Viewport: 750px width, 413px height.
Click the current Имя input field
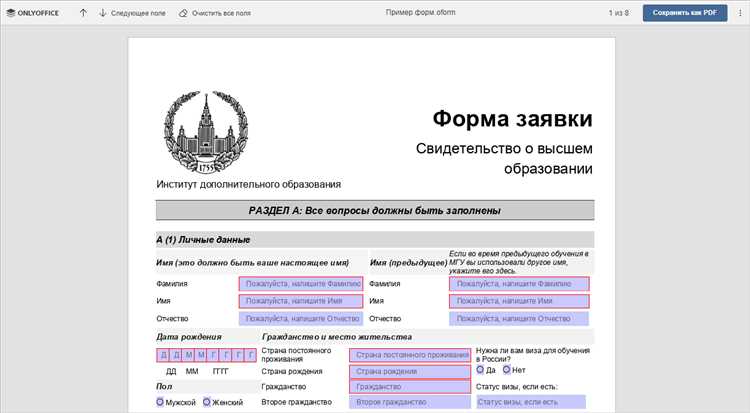pyautogui.click(x=301, y=301)
